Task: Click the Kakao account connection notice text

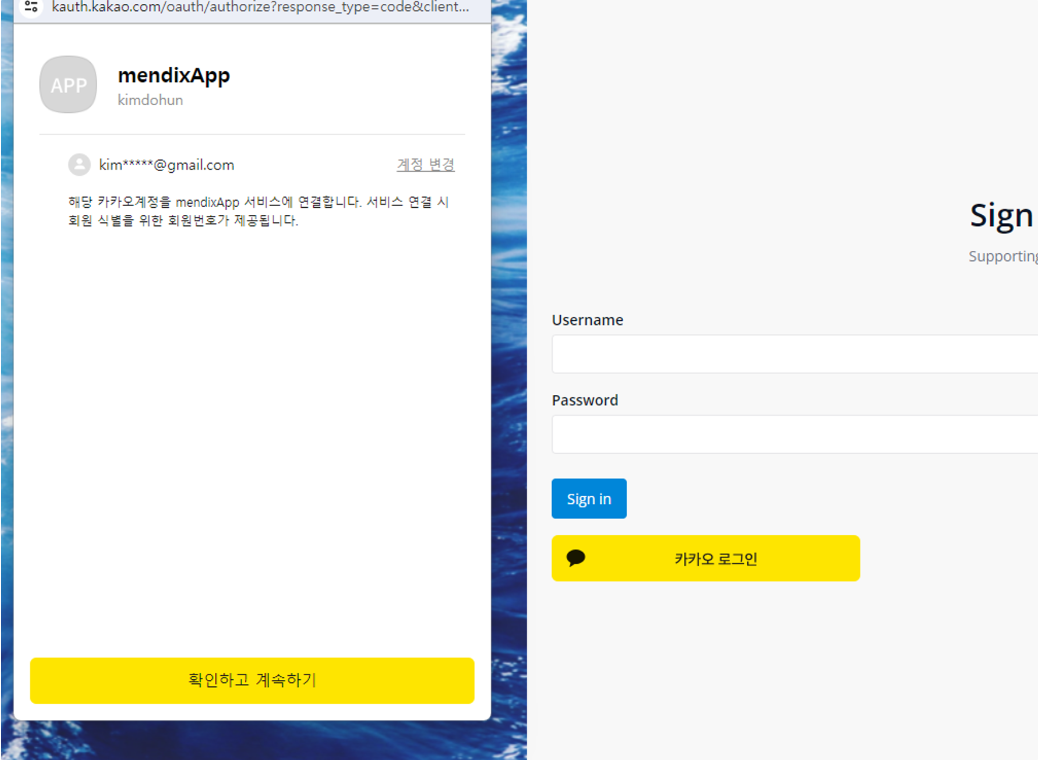Action: click(x=259, y=211)
